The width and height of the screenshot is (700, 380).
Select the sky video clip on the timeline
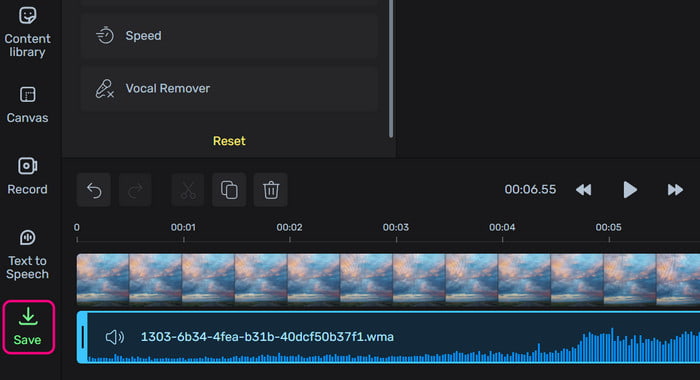pos(388,280)
